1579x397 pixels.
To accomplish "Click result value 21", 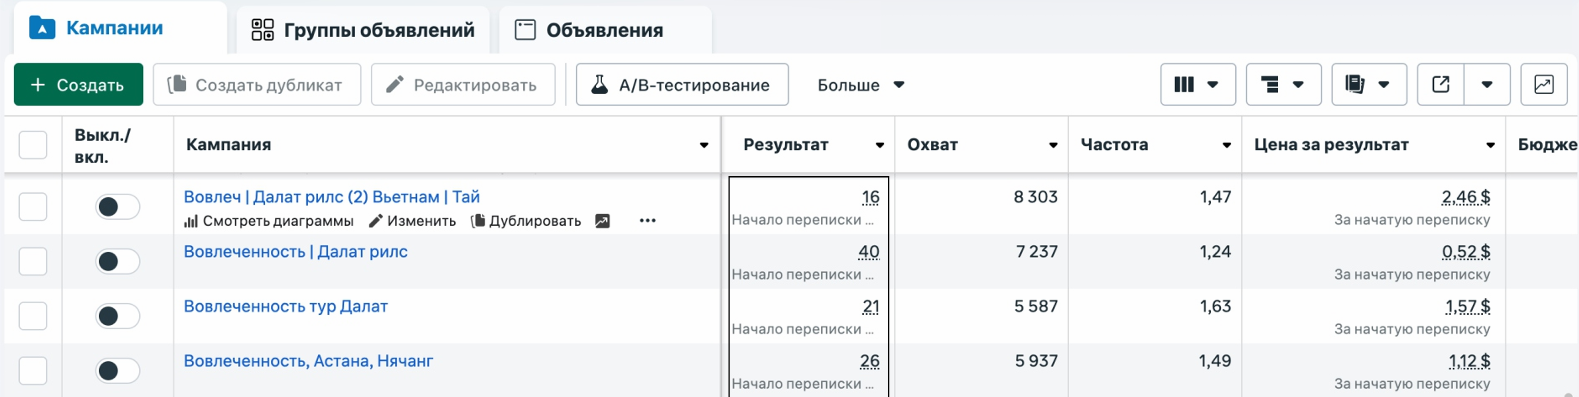I will click(x=870, y=307).
